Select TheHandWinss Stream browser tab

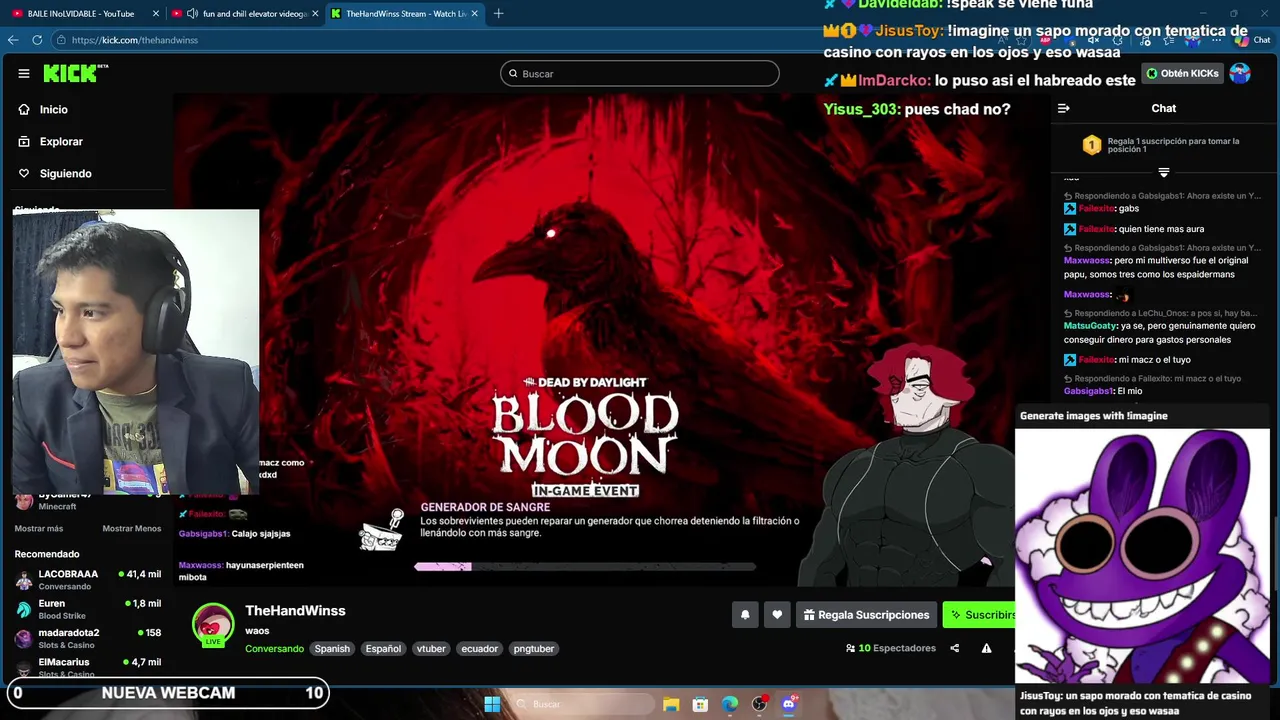tap(405, 14)
